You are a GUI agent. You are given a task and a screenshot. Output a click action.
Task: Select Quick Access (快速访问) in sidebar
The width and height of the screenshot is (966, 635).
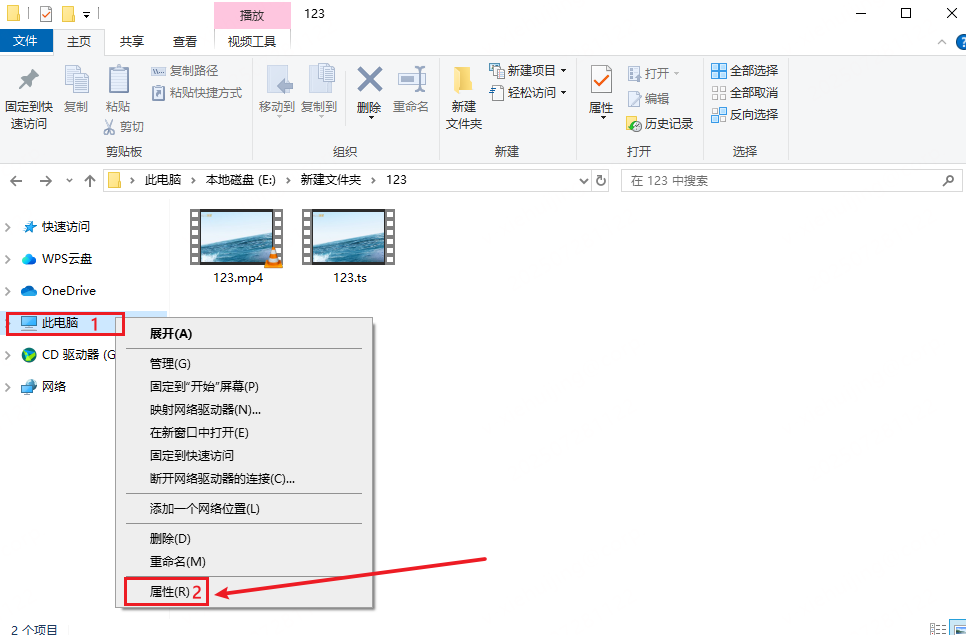(57, 227)
